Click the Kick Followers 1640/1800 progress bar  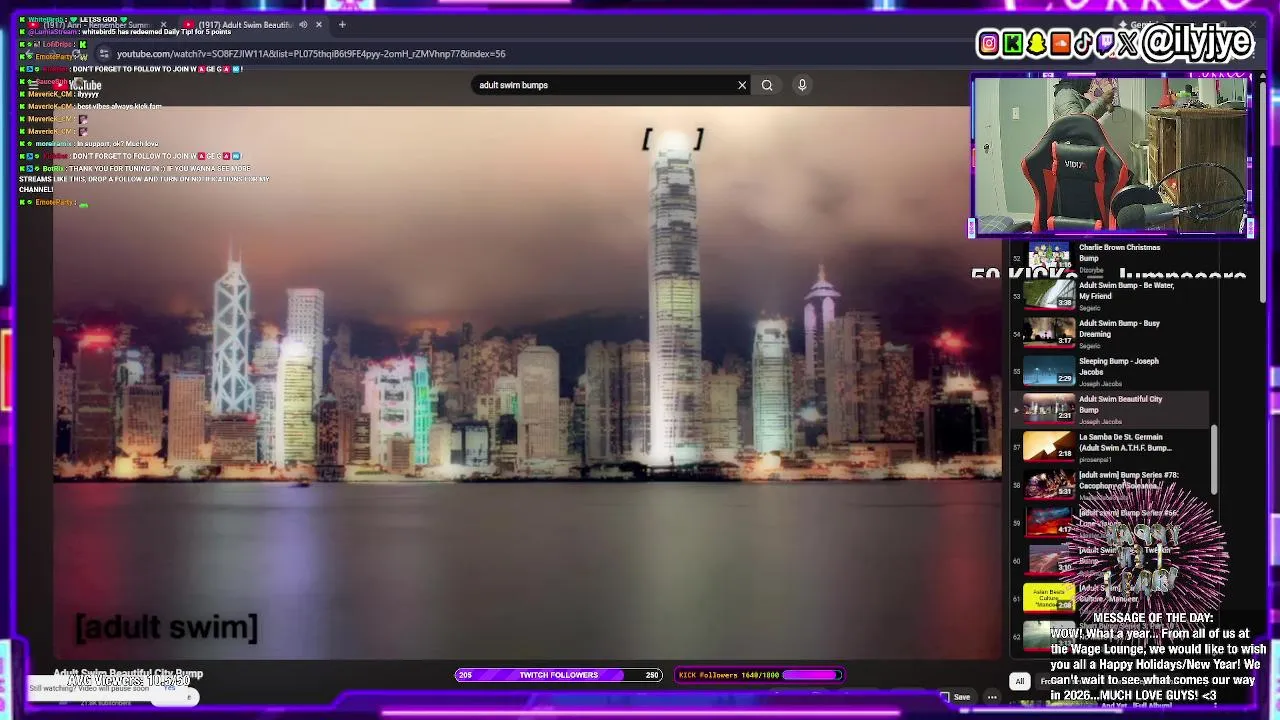[759, 675]
